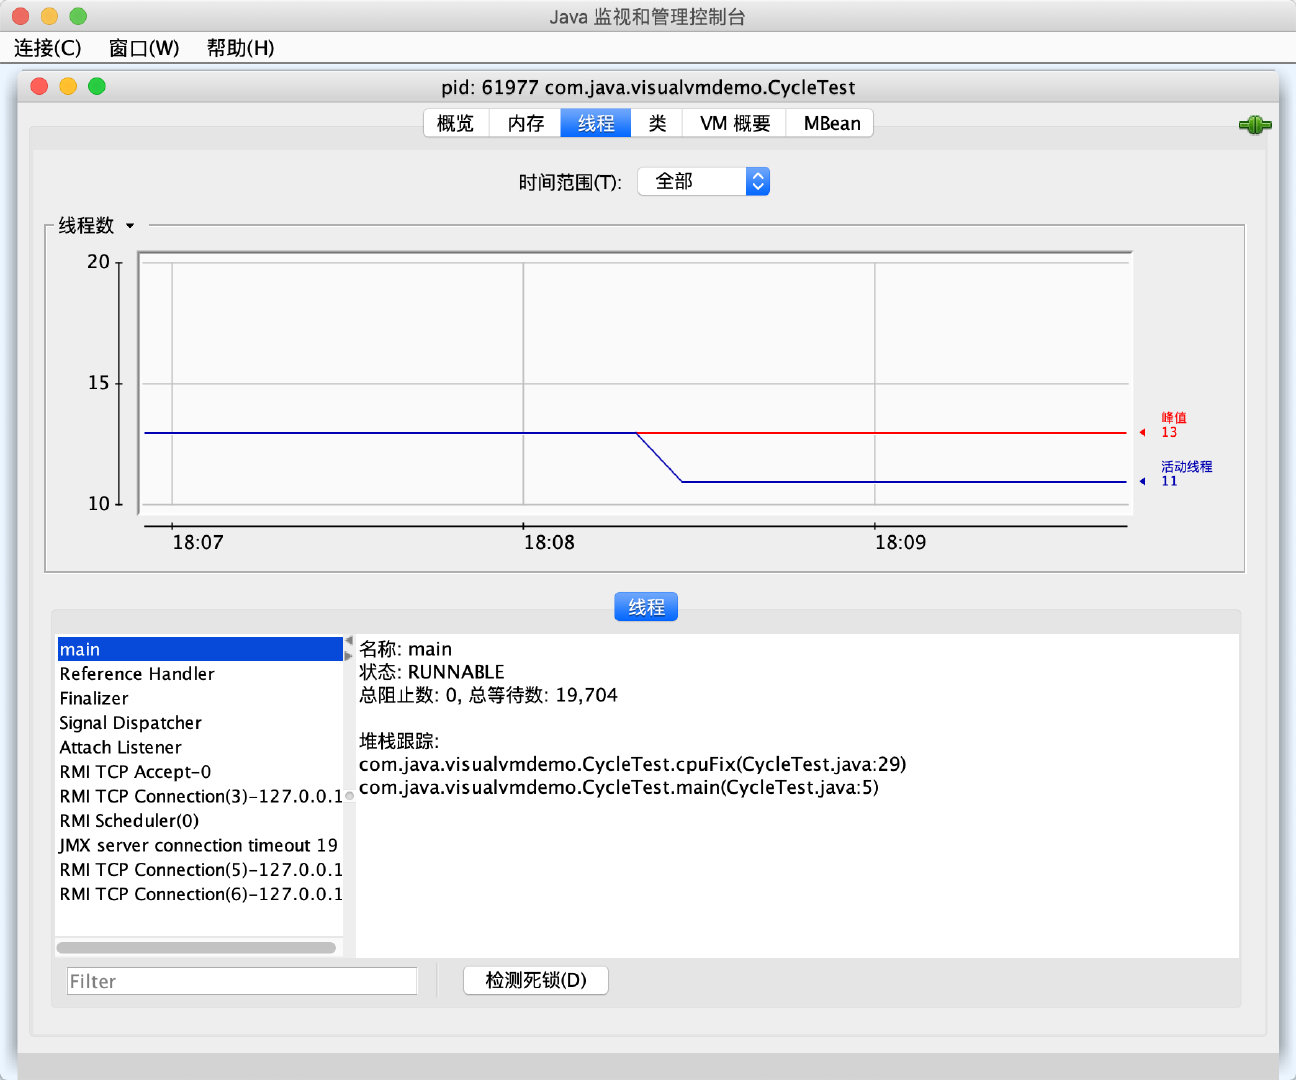Click the 总阻止数 总等待数 statistics line
This screenshot has width=1296, height=1080.
[488, 695]
